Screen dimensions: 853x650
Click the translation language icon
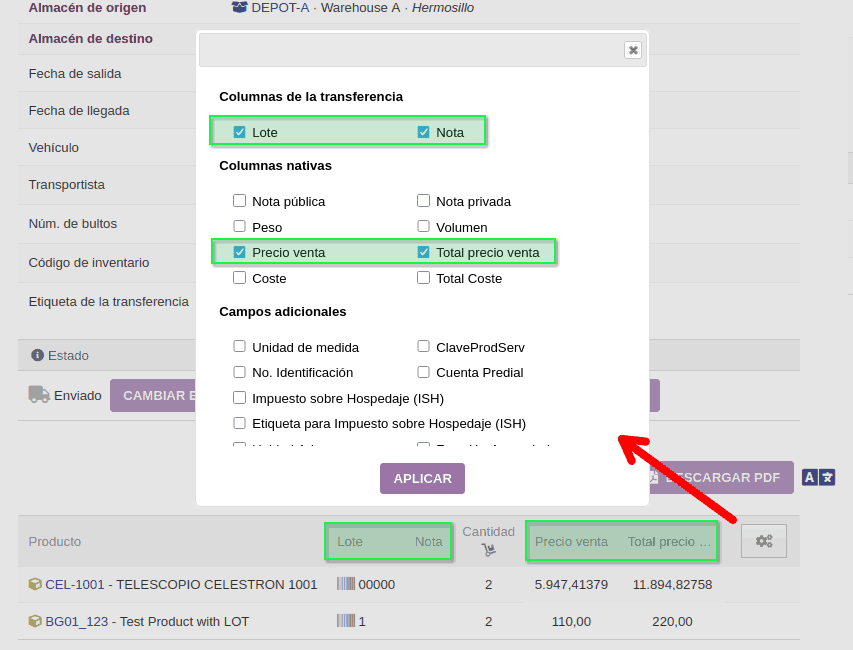(818, 478)
